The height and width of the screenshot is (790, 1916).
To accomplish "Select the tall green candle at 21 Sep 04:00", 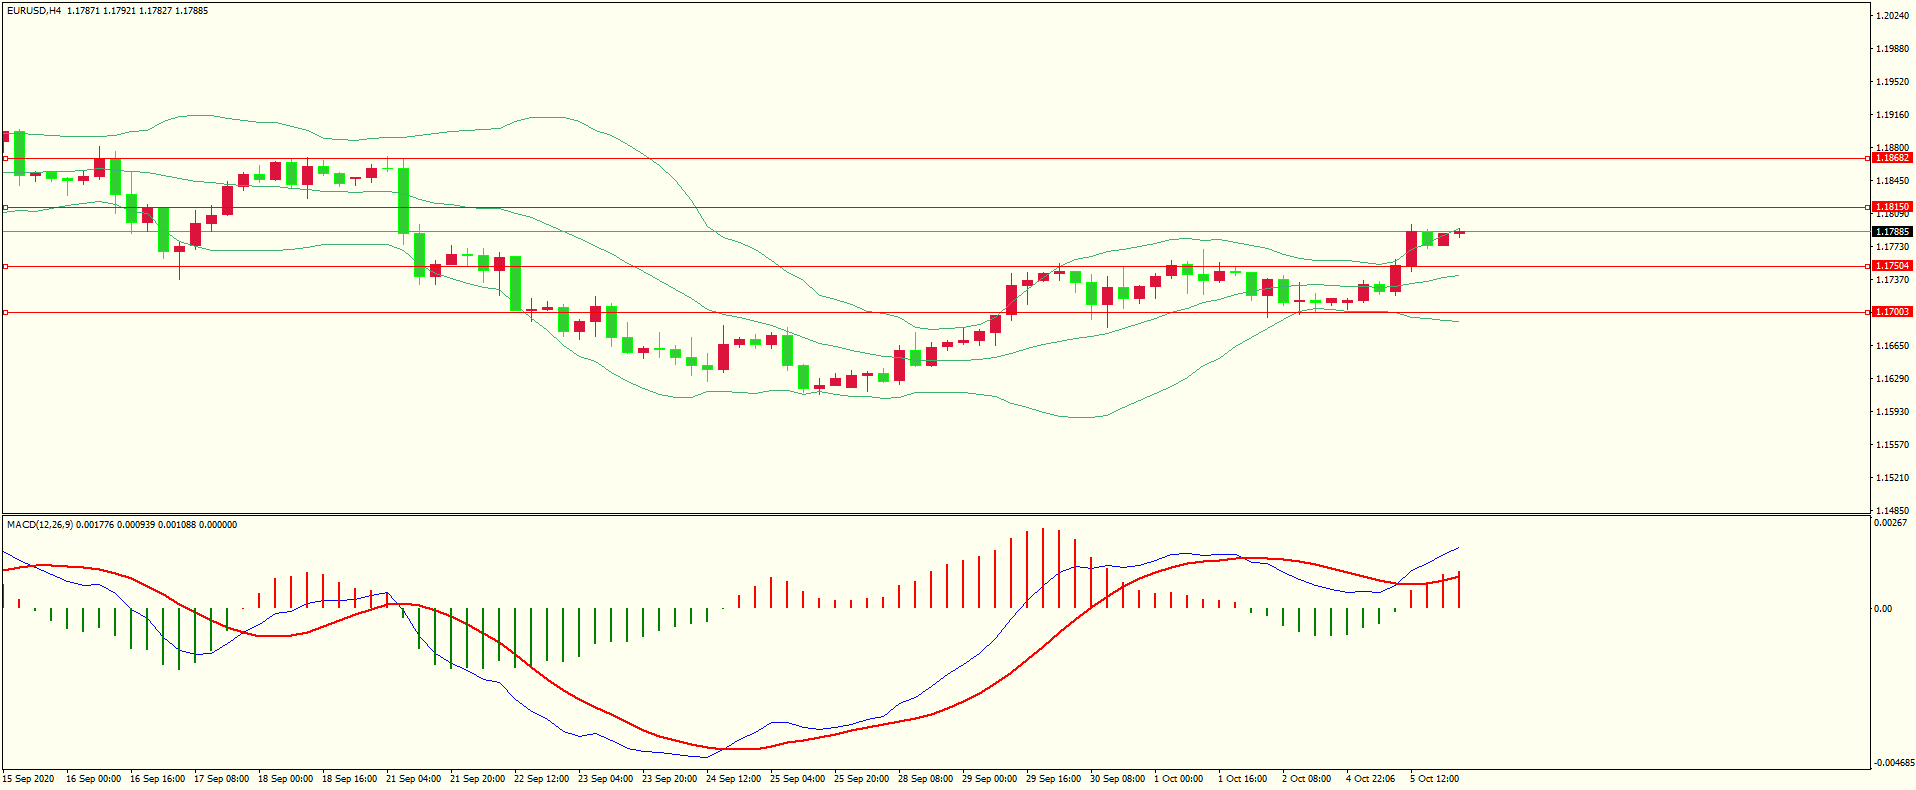I will pos(404,200).
